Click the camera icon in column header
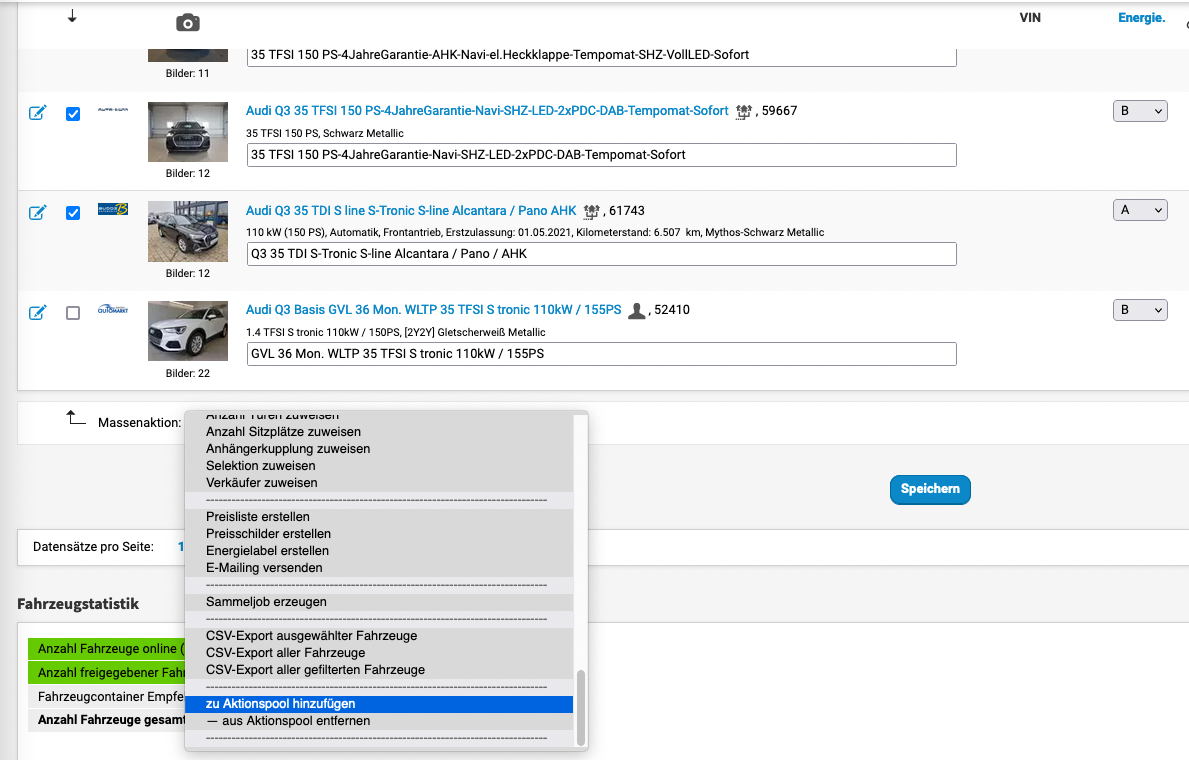1189x760 pixels. coord(187,23)
